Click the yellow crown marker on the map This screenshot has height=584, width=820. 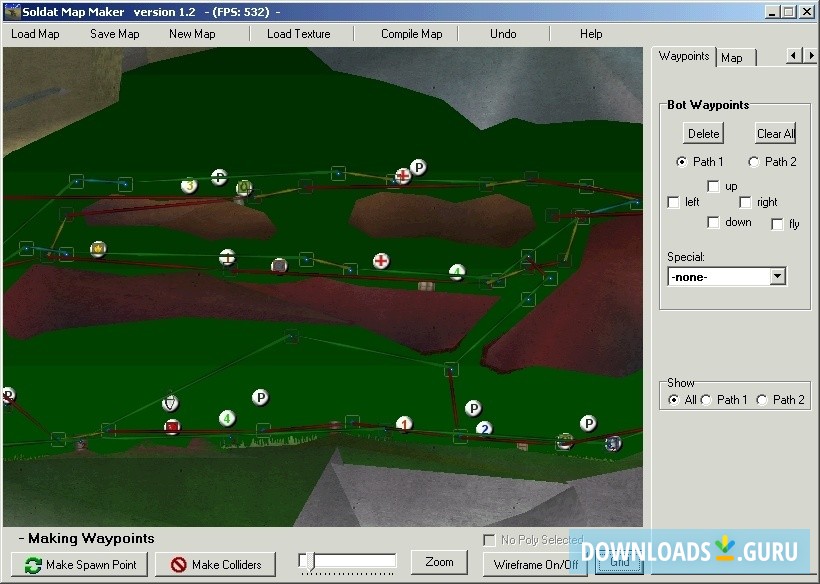(98, 249)
